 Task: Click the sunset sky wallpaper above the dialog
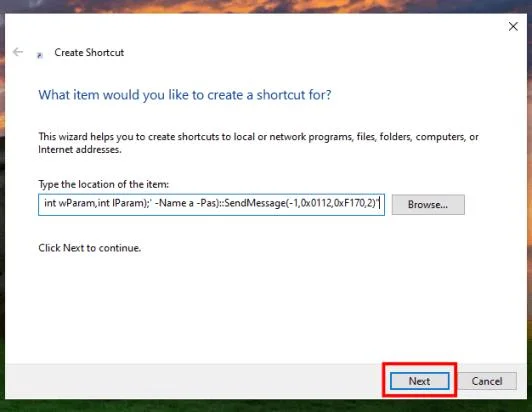[265, 6]
